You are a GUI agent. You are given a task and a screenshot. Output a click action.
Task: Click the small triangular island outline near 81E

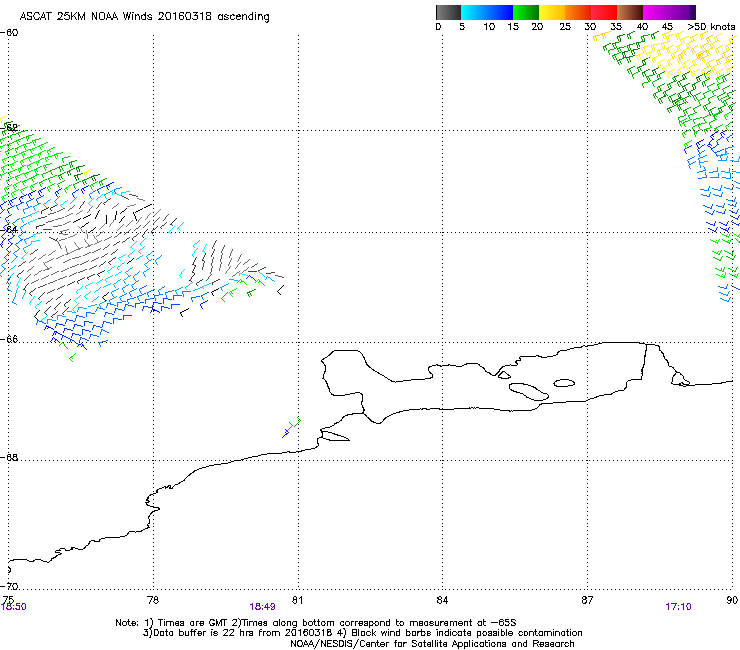(x=335, y=436)
